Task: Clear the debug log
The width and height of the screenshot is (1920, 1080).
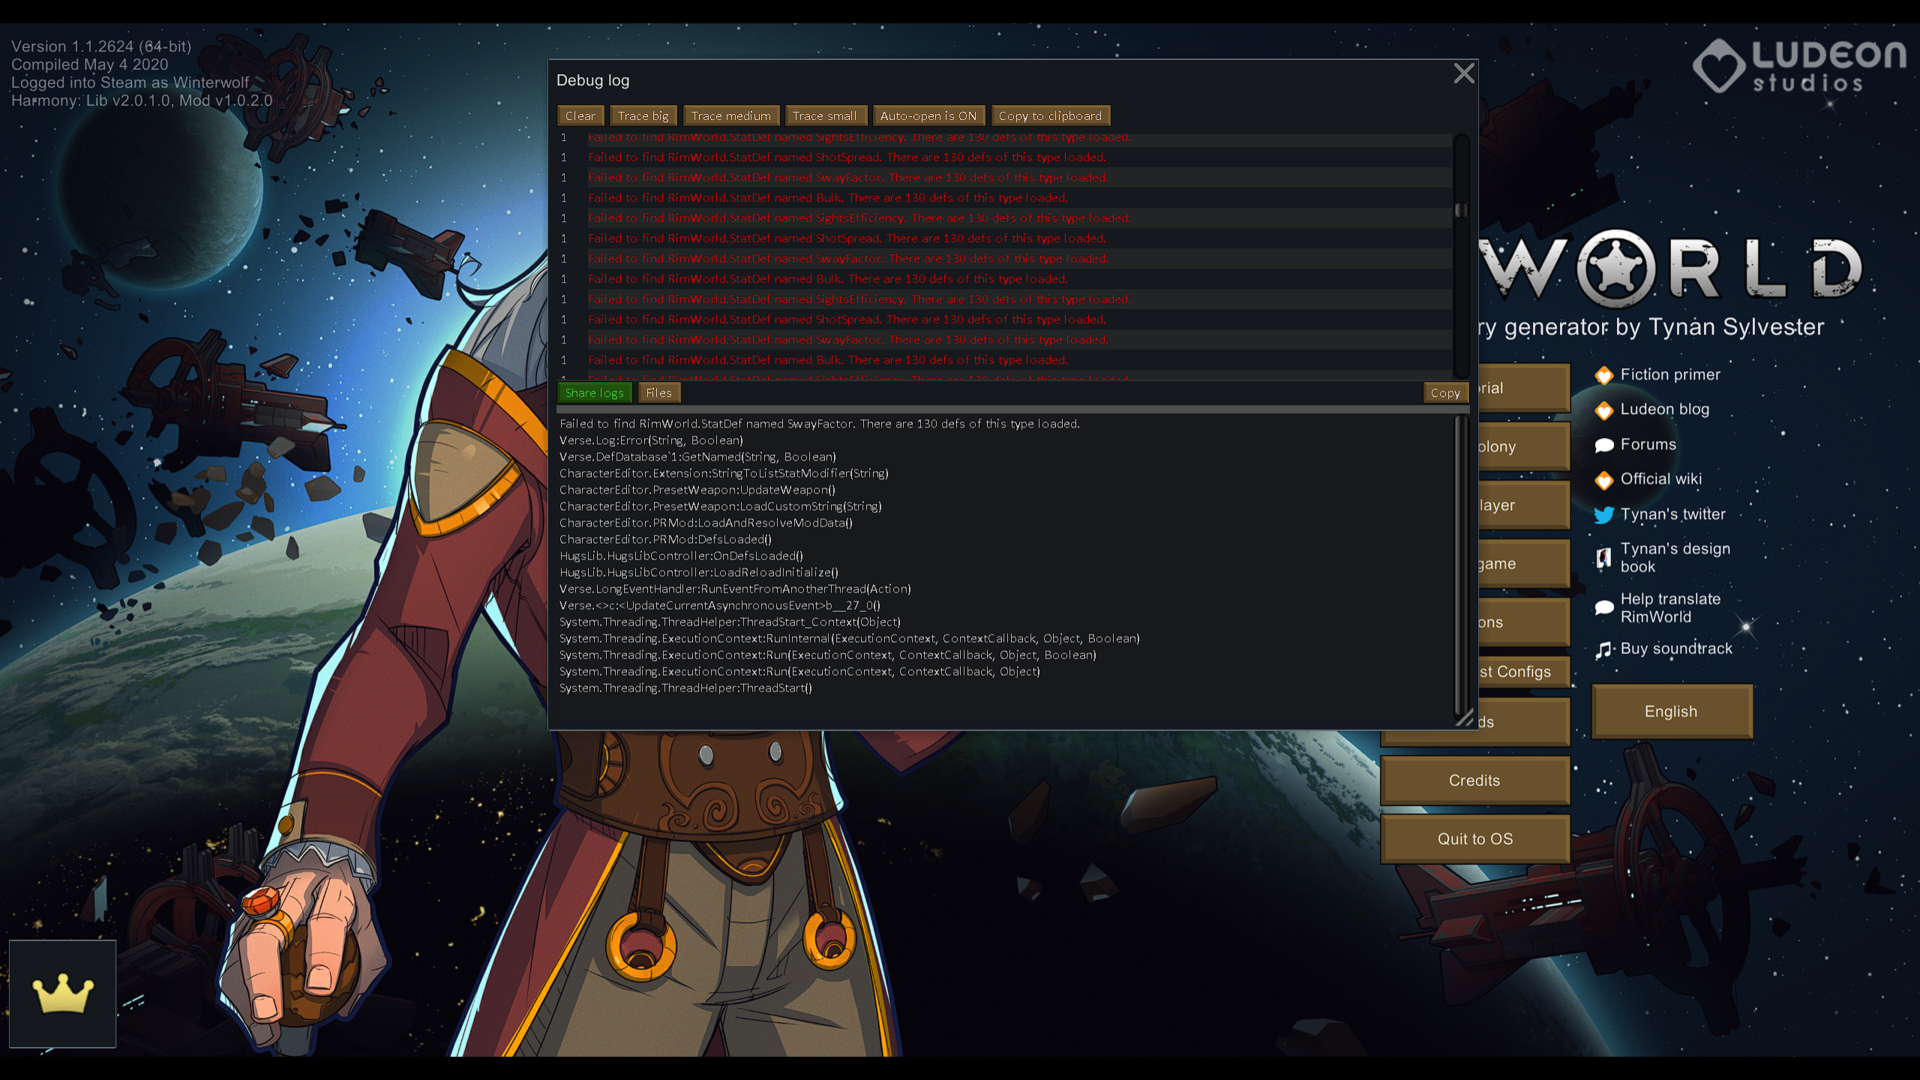Action: click(580, 116)
